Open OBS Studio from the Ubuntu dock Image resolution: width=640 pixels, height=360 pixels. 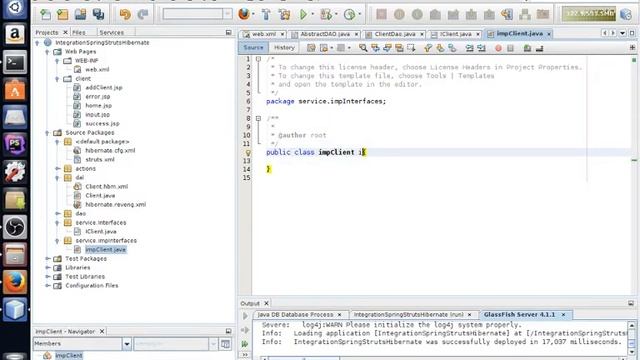click(x=15, y=227)
